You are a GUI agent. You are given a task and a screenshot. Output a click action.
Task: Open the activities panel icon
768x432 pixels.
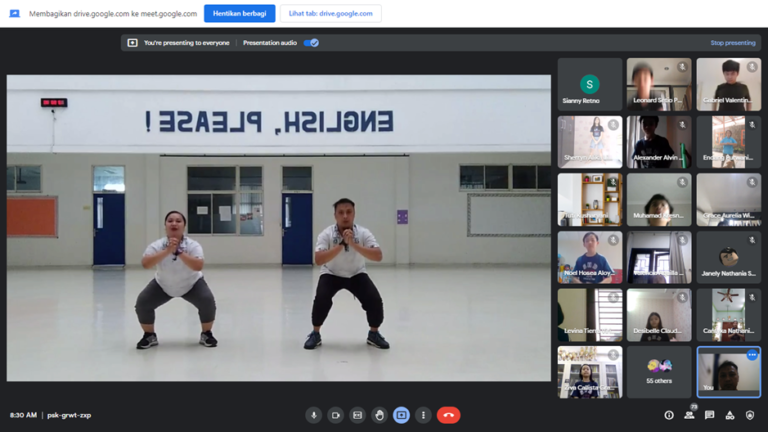pyautogui.click(x=729, y=415)
